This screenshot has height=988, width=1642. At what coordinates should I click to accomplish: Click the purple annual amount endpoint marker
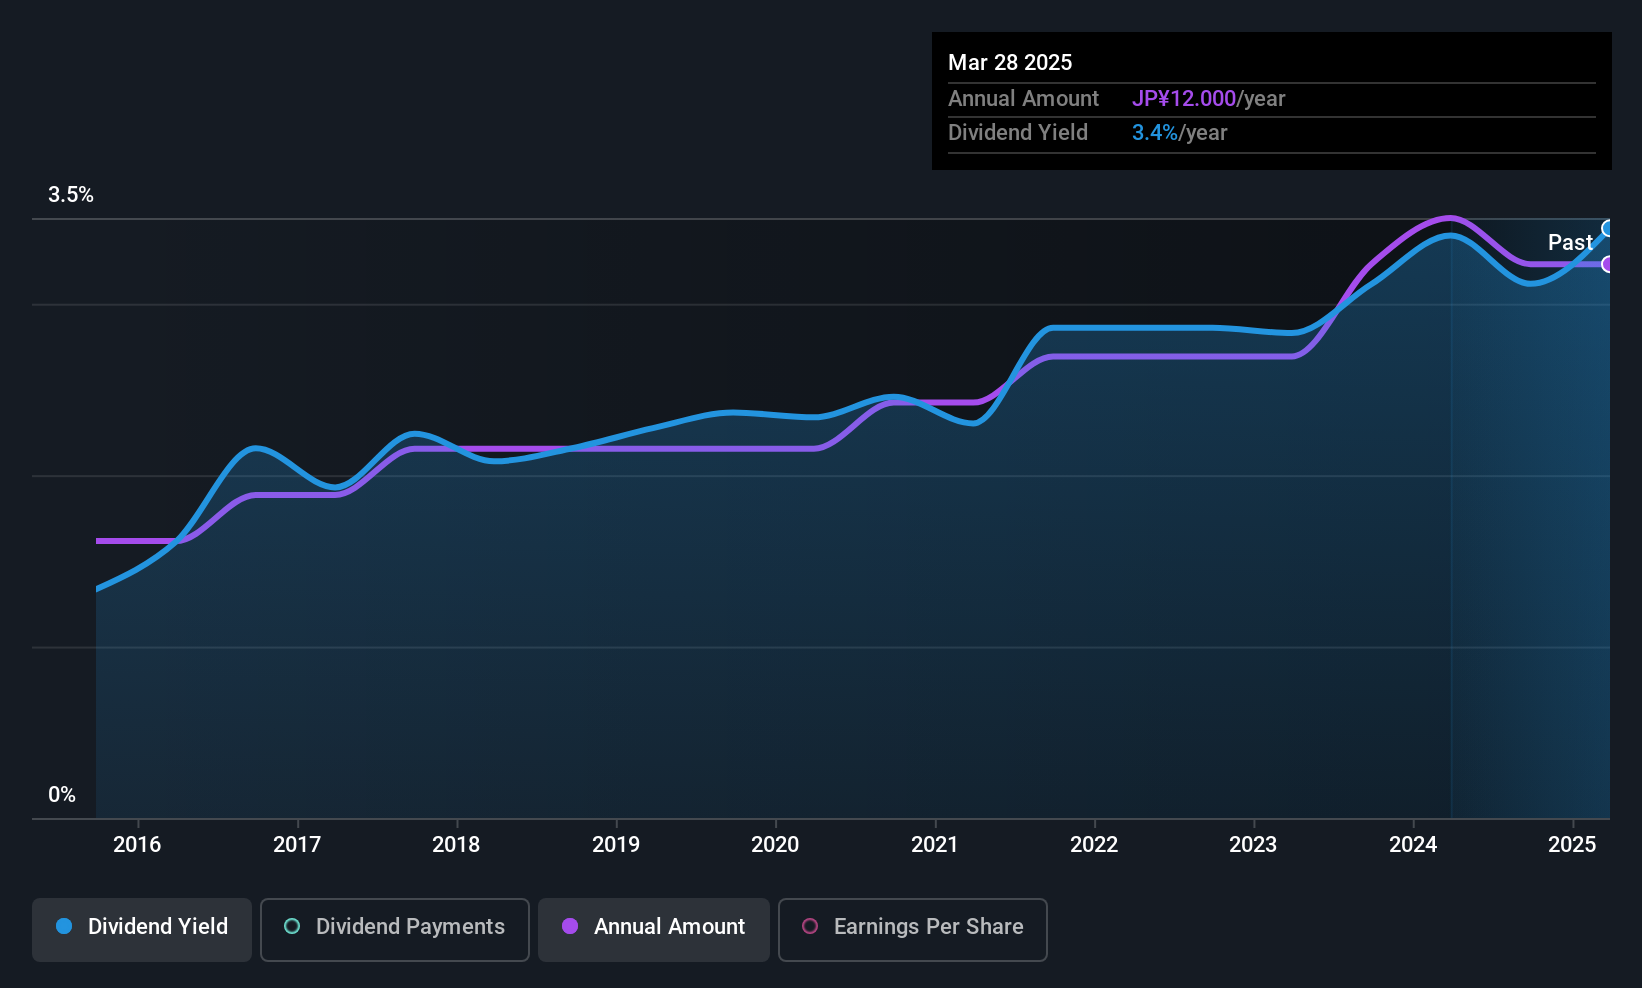[x=1608, y=264]
